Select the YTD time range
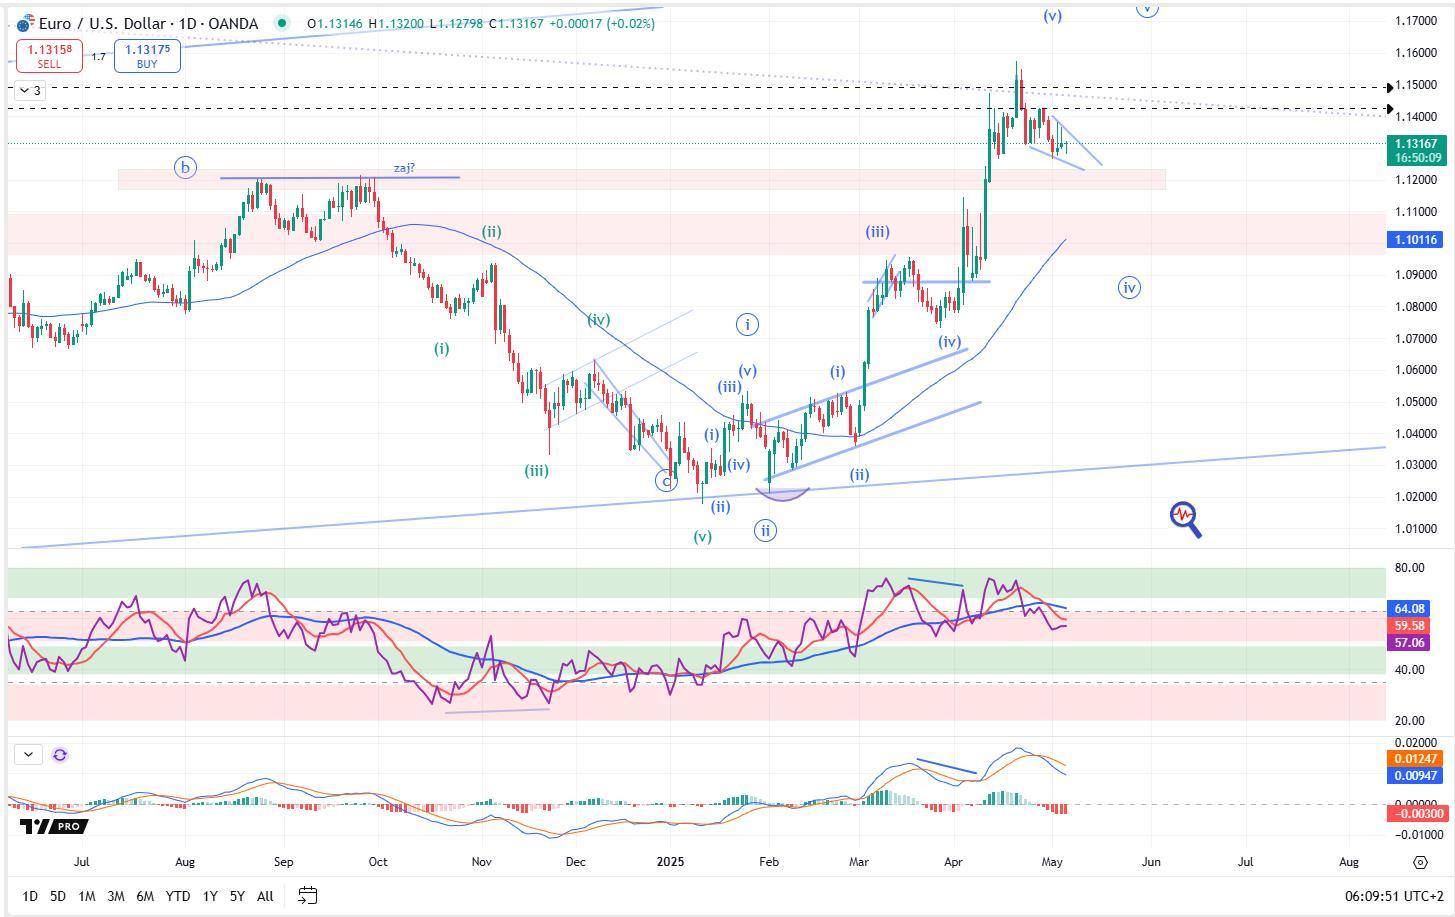The image size is (1455, 917). pyautogui.click(x=178, y=896)
